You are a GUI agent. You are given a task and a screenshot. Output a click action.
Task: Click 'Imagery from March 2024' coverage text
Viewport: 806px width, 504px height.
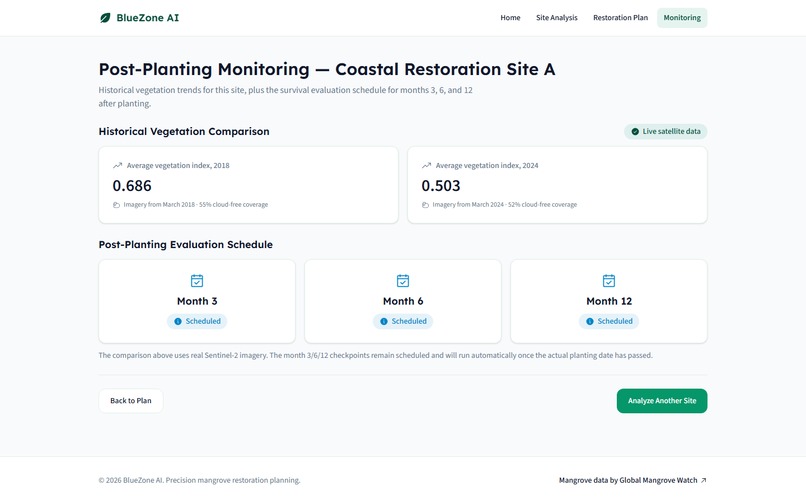click(504, 205)
